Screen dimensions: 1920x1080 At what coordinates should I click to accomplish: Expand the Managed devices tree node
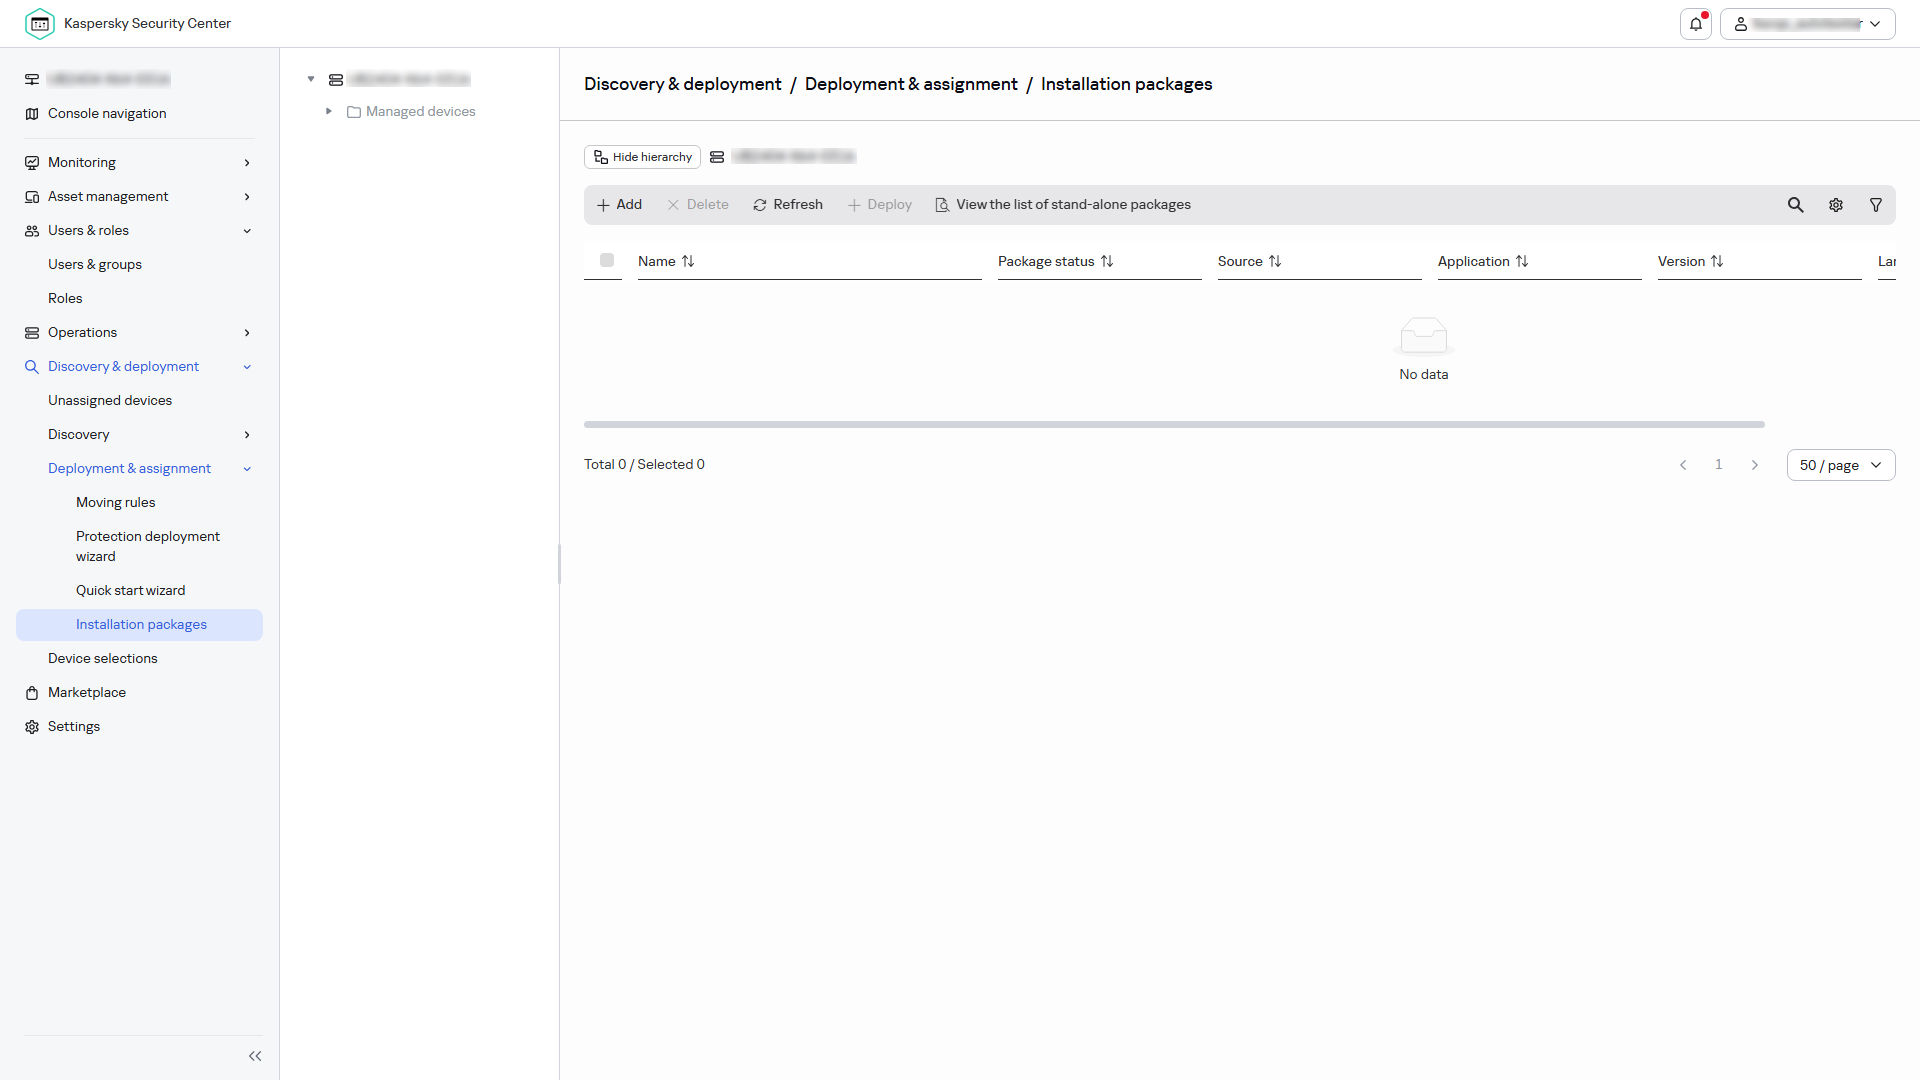[x=328, y=111]
